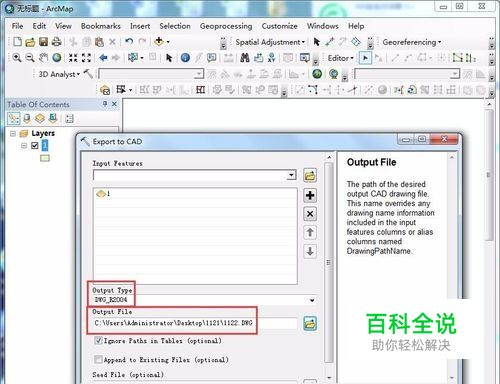Open the Bookmarks menu
This screenshot has width=500, height=384.
coord(101,26)
